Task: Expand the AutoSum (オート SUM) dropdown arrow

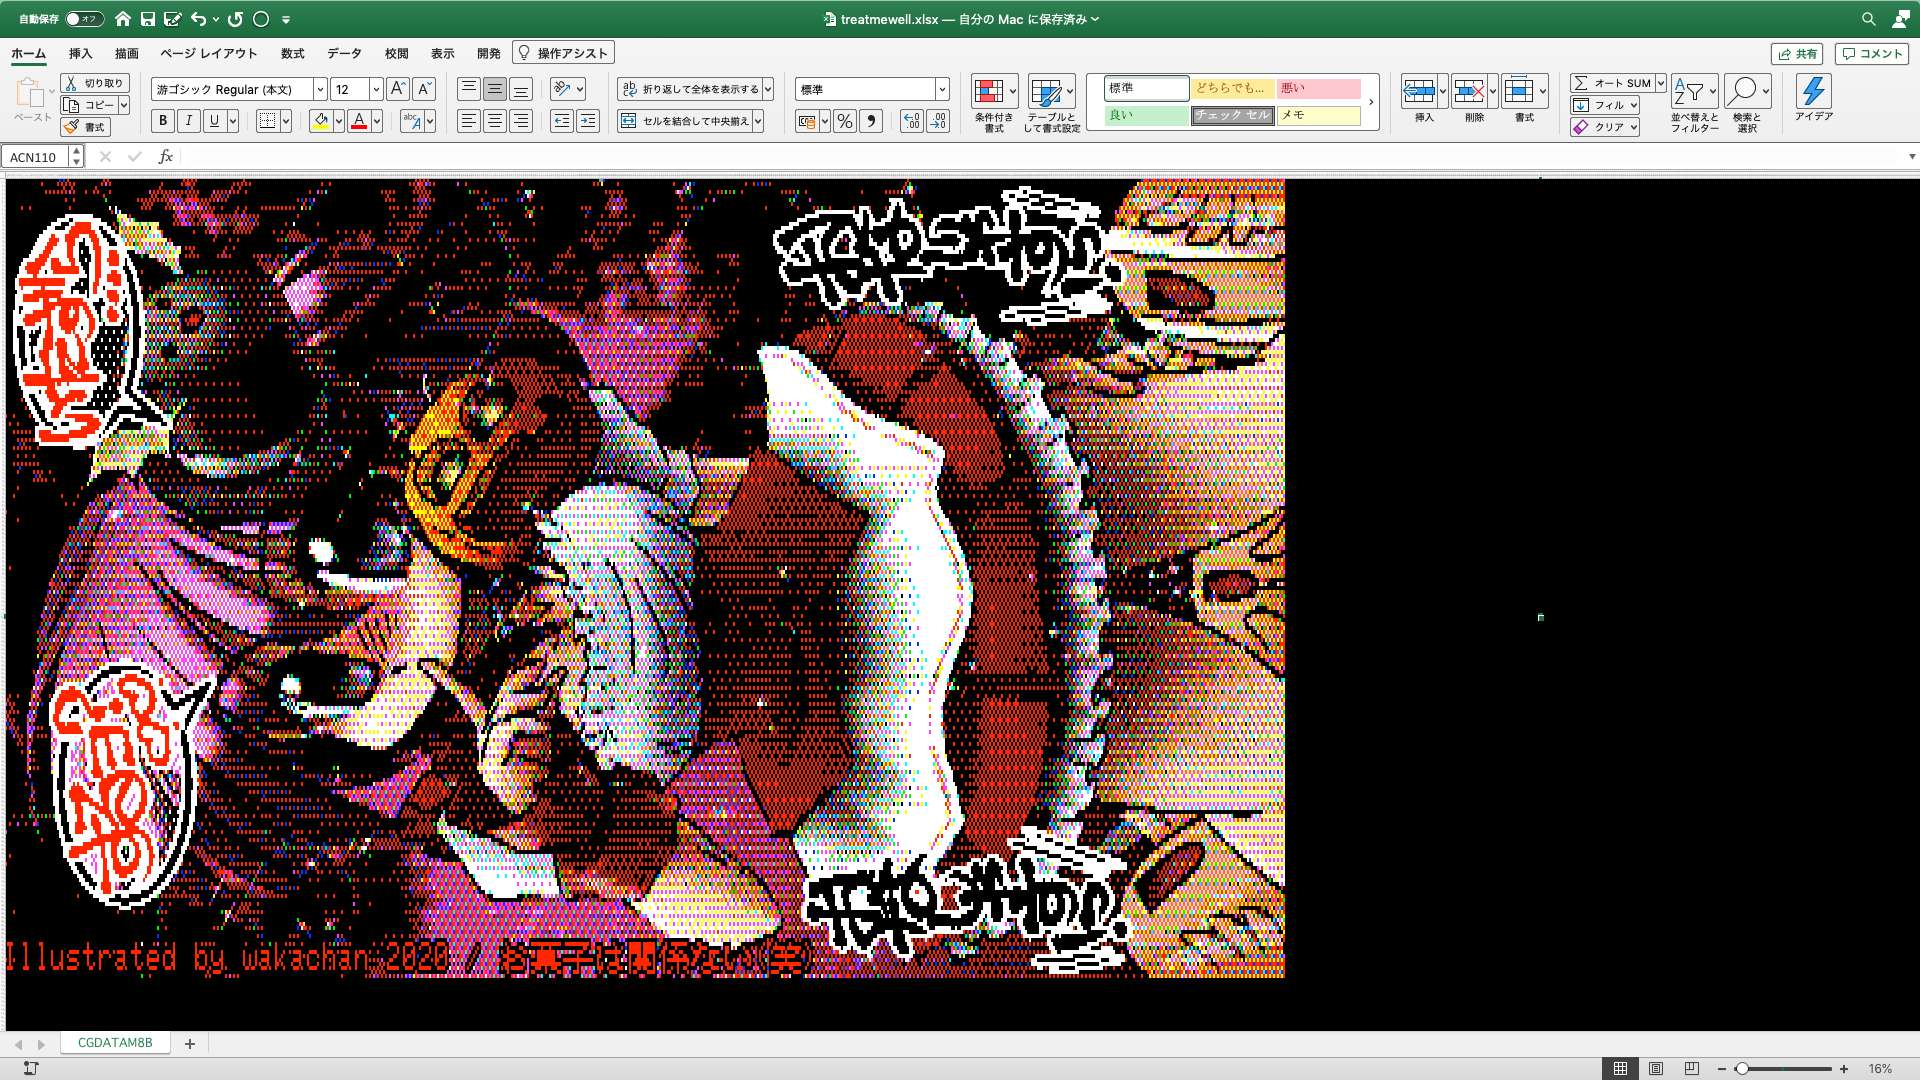Action: [1660, 83]
